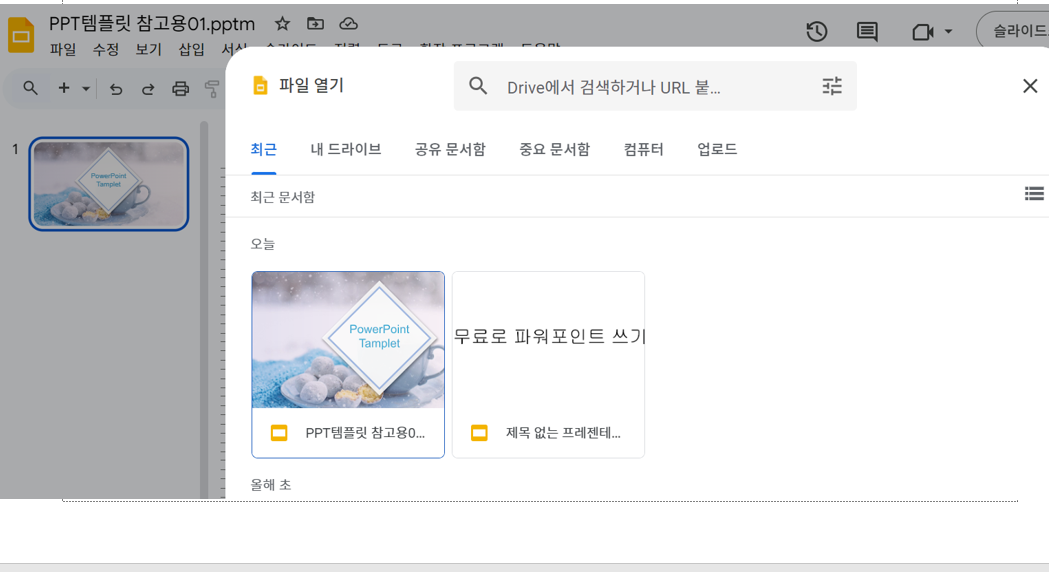1049x572 pixels.
Task: Click the document title PPT템플릿 참고용01.pptm
Action: (x=152, y=24)
